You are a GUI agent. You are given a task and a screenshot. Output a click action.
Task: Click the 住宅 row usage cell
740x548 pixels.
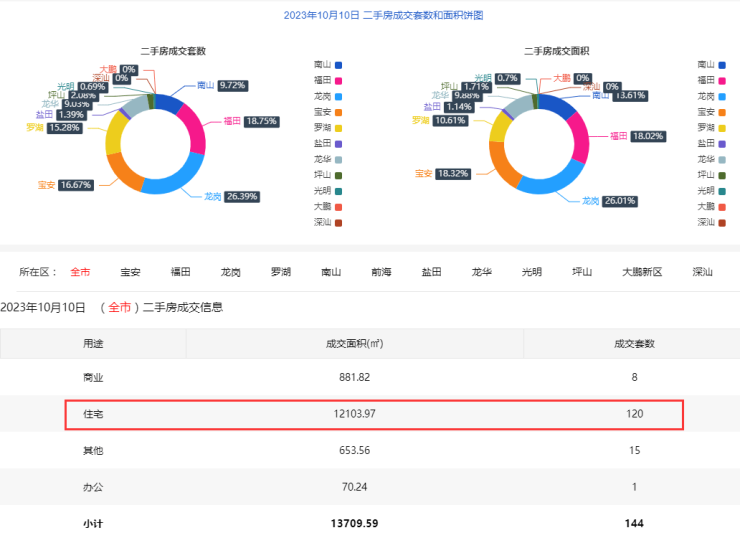tap(93, 413)
